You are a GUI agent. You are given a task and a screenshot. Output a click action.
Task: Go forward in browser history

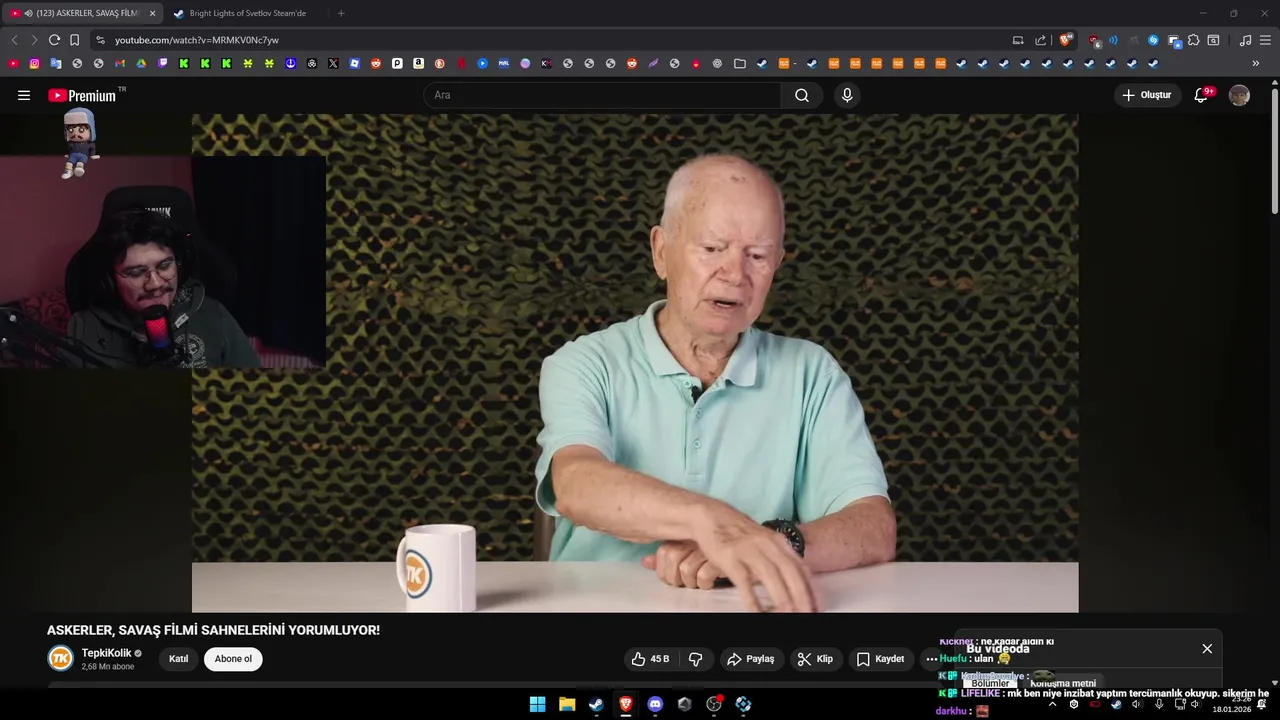(34, 40)
